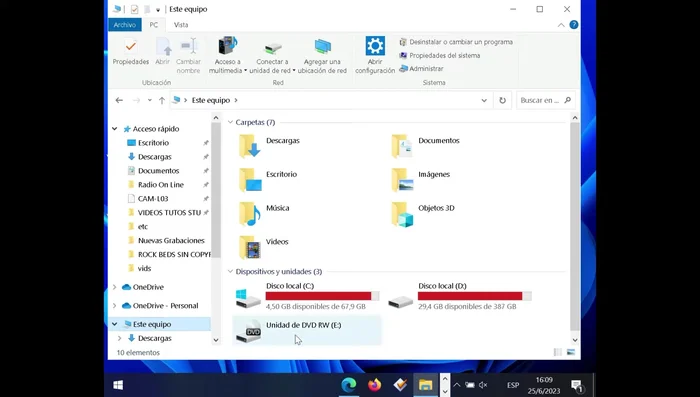This screenshot has width=700, height=397.
Task: Switch to details view icon in status bar
Action: (558, 352)
